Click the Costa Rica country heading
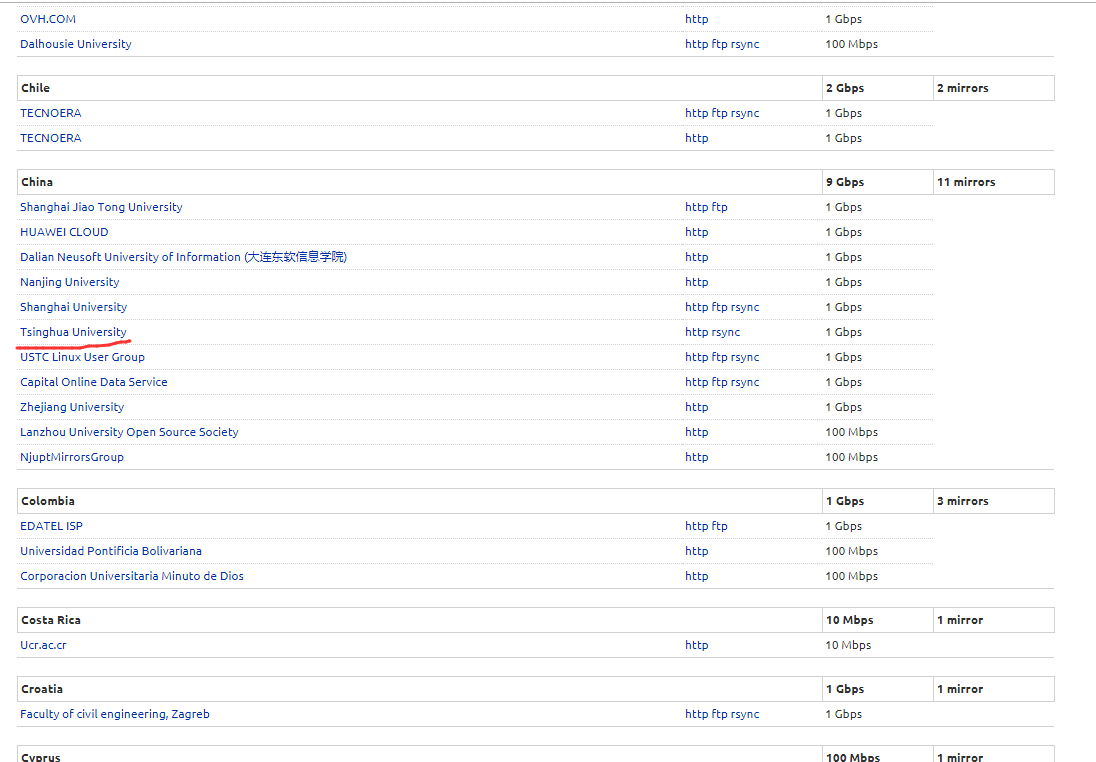The image size is (1096, 762). (51, 620)
